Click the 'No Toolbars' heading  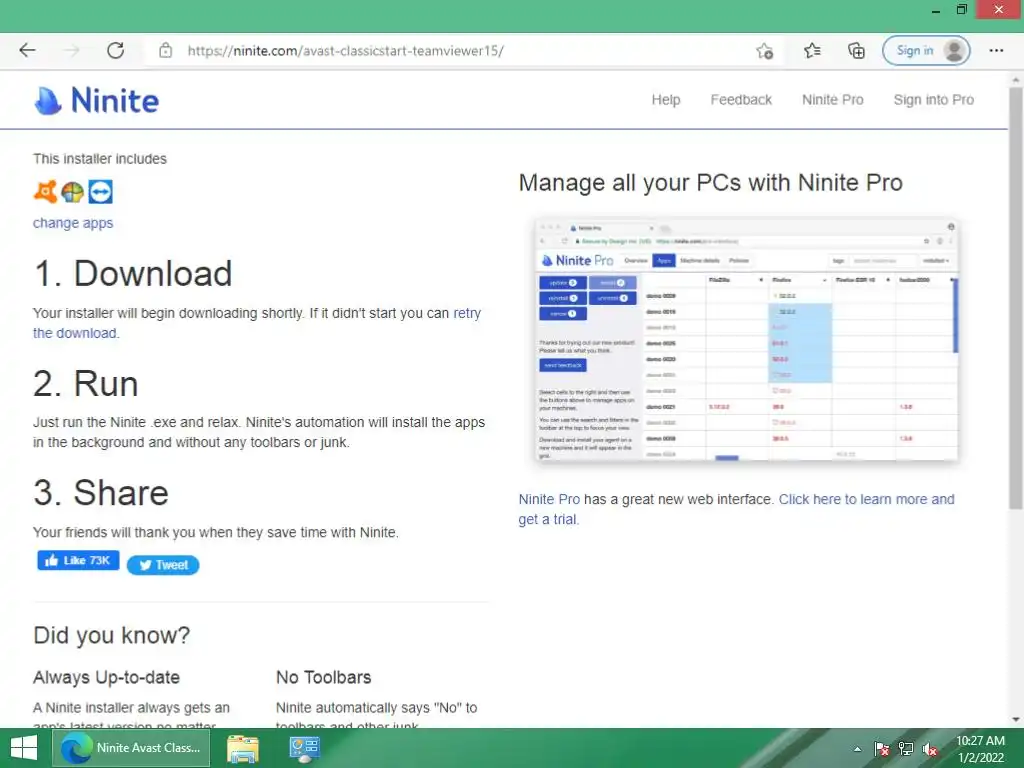323,677
